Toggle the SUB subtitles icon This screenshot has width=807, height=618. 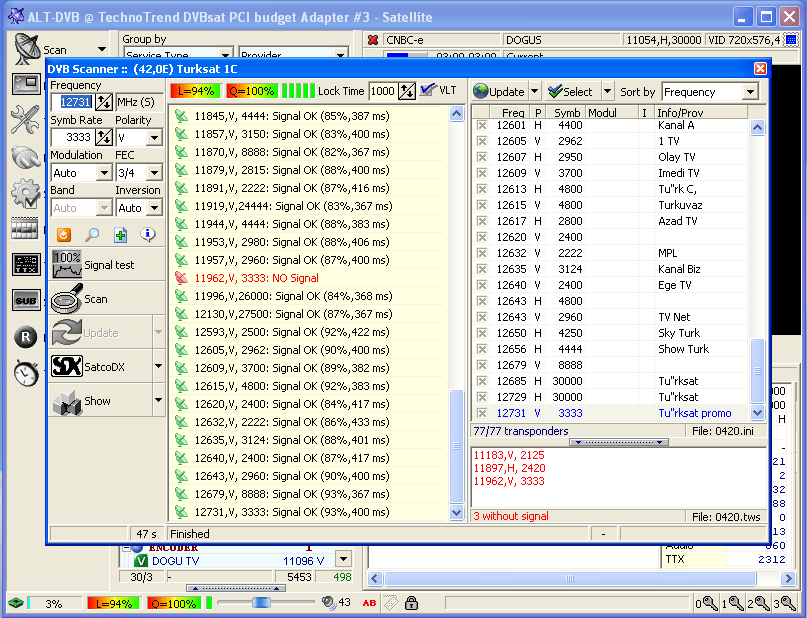click(26, 300)
